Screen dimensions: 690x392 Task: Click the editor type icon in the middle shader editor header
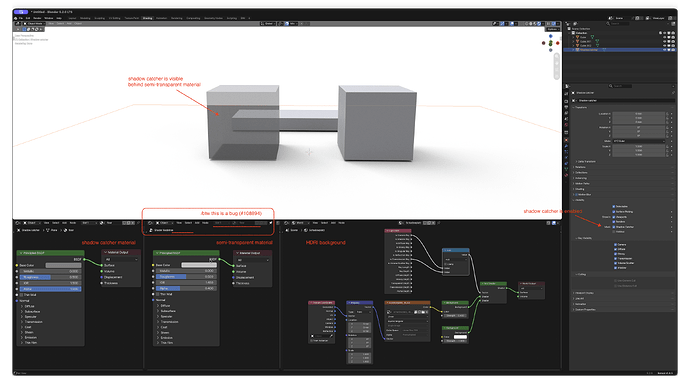pyautogui.click(x=151, y=223)
